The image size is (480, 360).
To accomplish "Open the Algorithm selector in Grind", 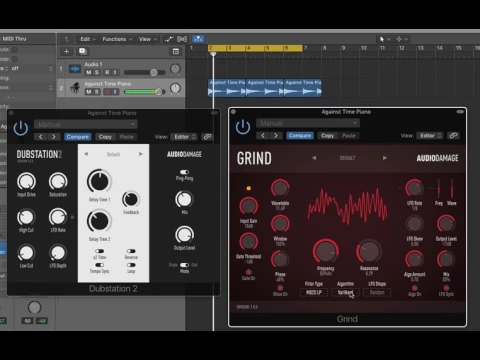I will pos(345,292).
